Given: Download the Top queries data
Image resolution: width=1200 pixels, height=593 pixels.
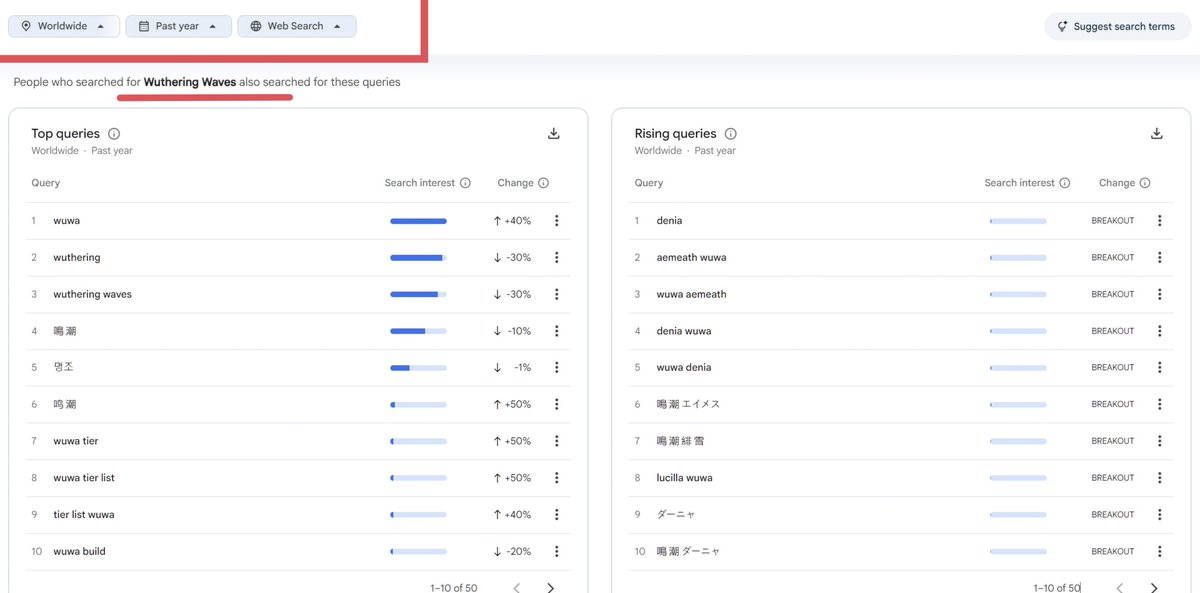Looking at the screenshot, I should (x=554, y=134).
